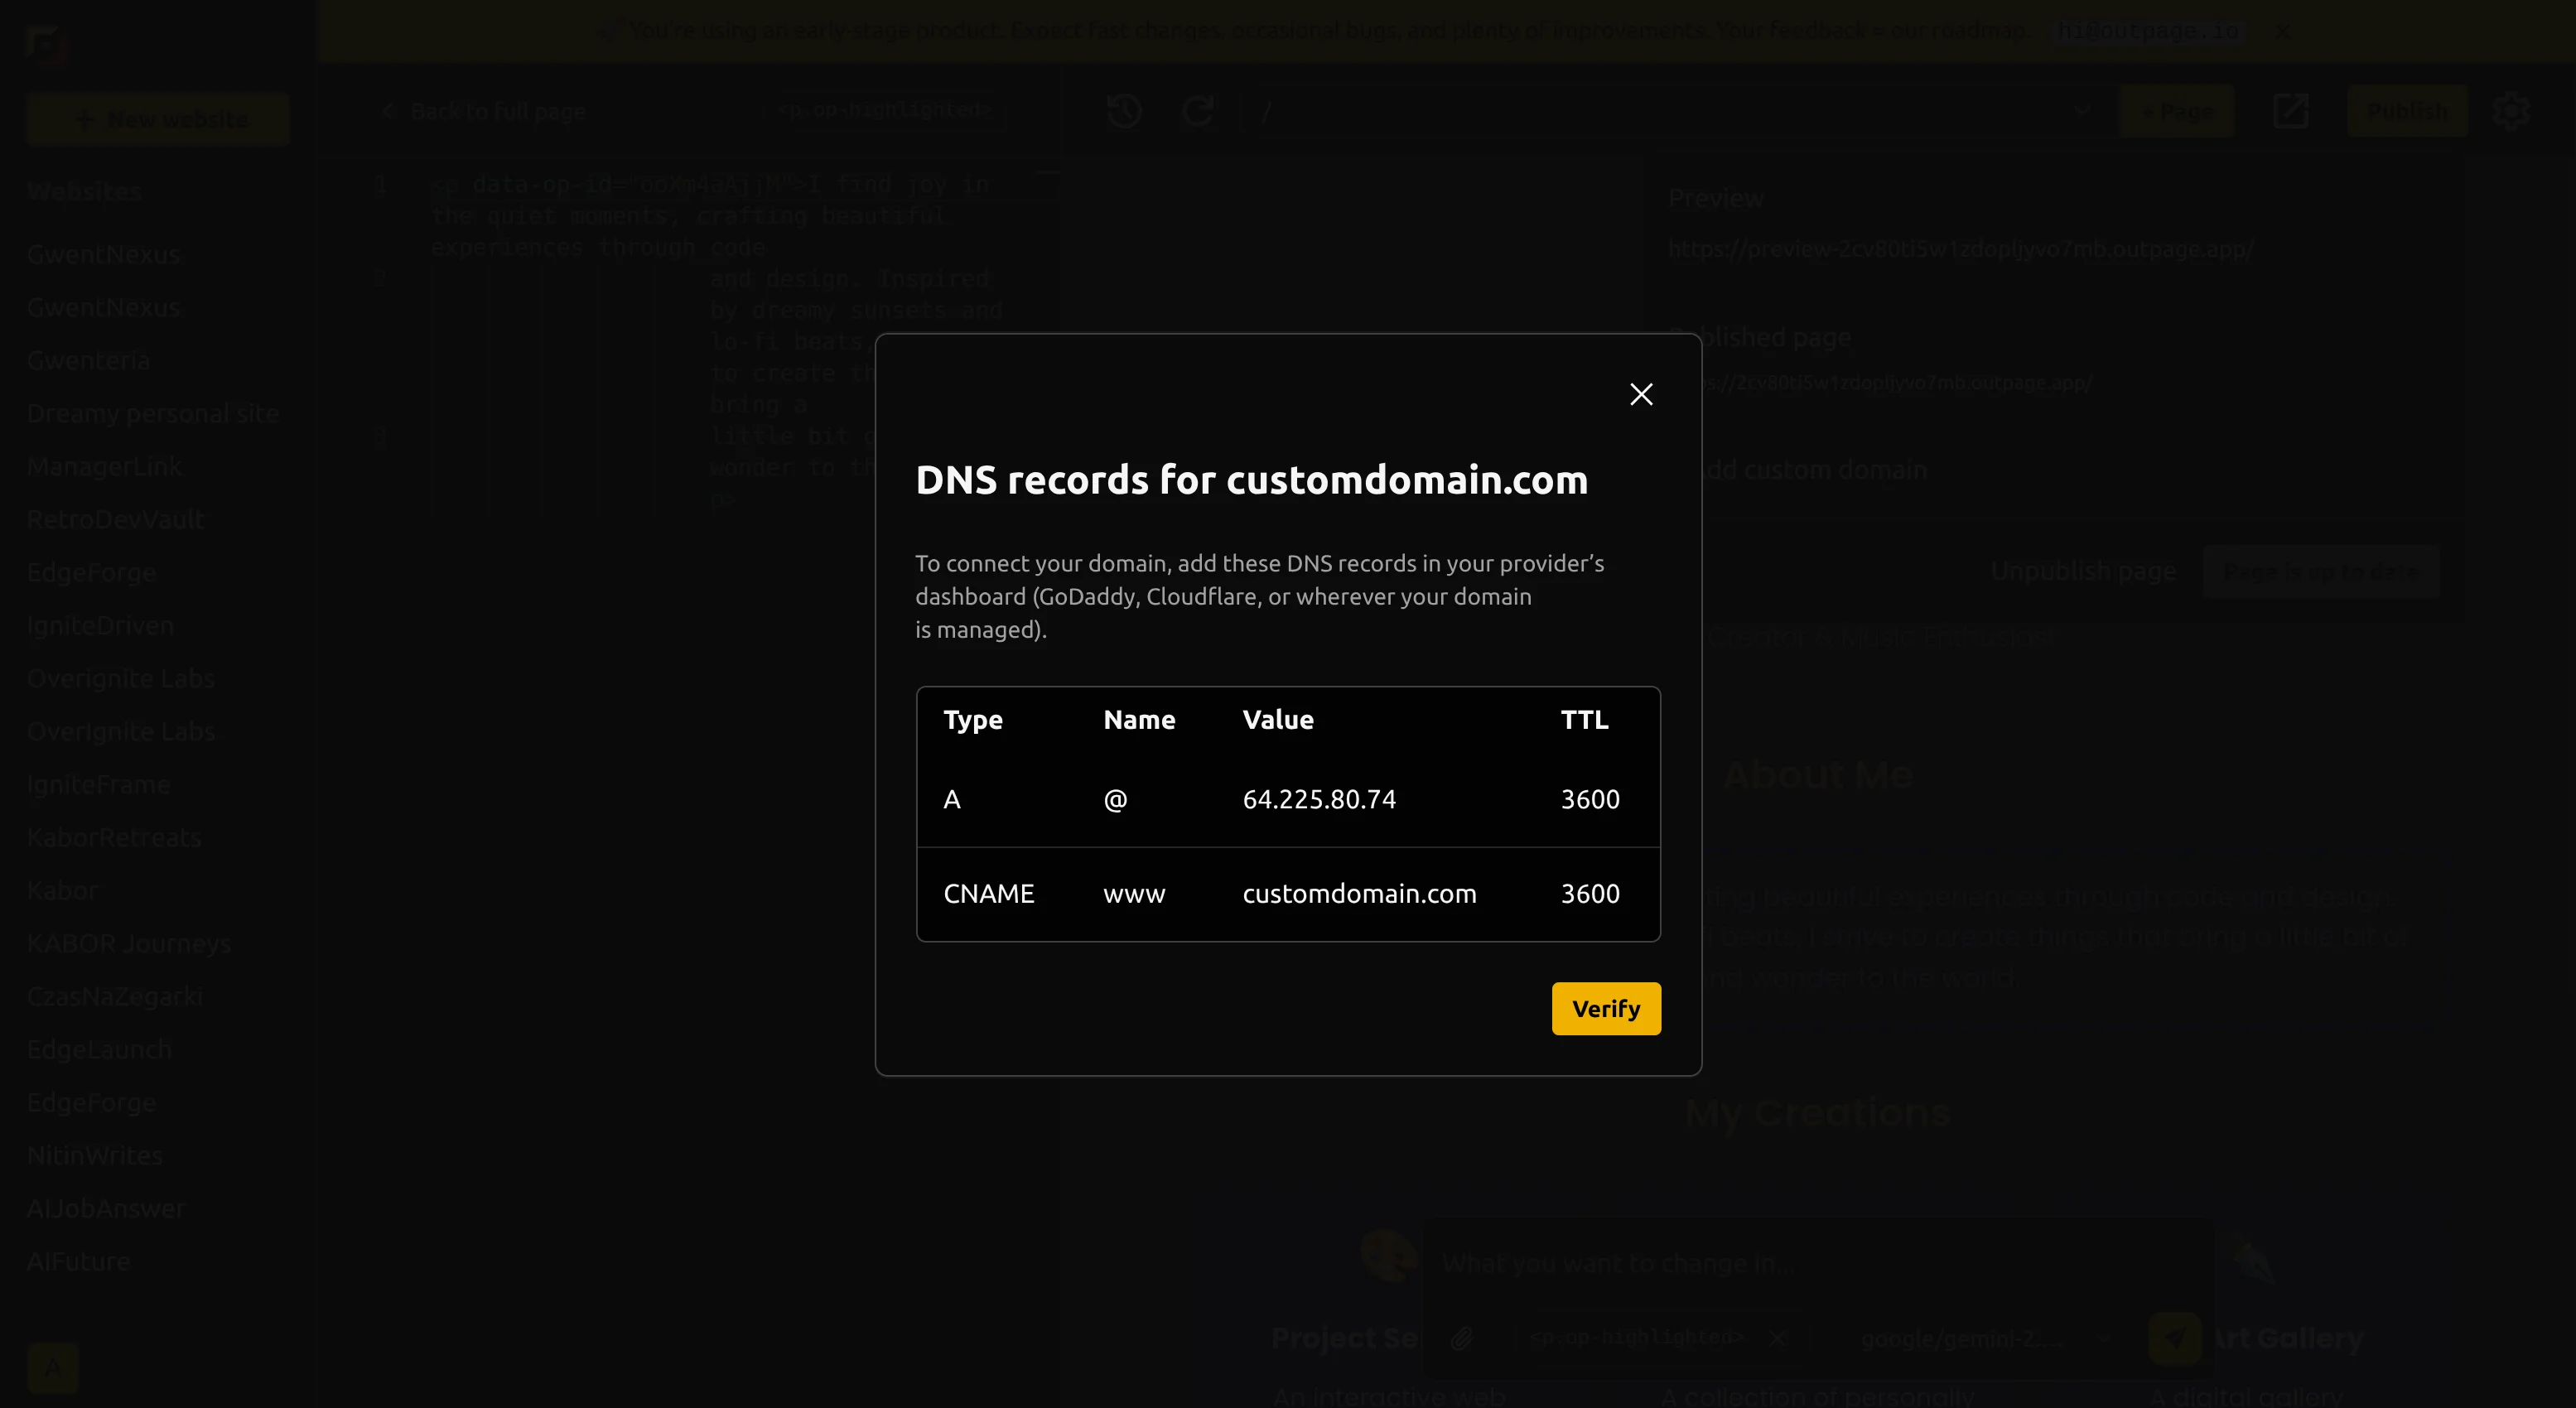Open the version history clock icon
2576x1408 pixels.
(1124, 111)
